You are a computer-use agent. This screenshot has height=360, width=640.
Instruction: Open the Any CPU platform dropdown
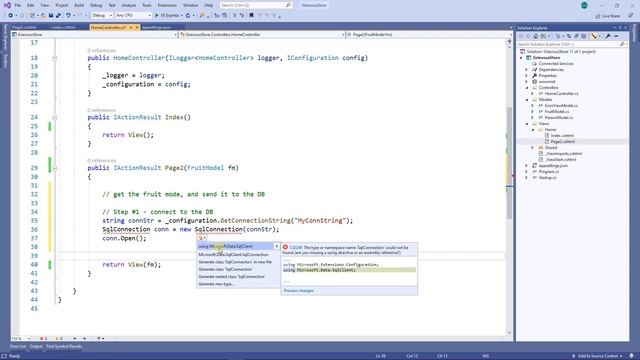point(133,16)
